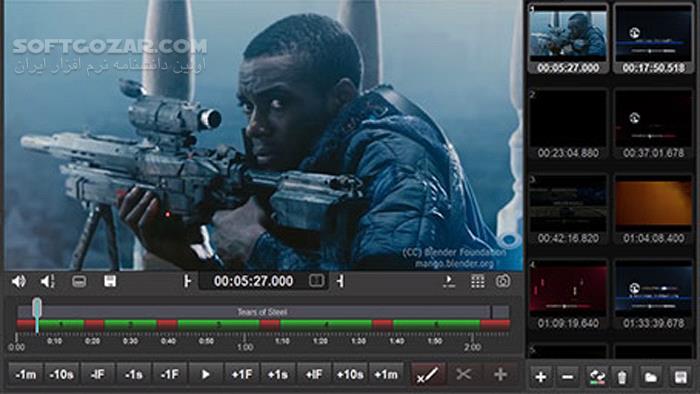Image resolution: width=700 pixels, height=394 pixels.
Task: Toggle the invert segments swap icon
Action: 596,377
